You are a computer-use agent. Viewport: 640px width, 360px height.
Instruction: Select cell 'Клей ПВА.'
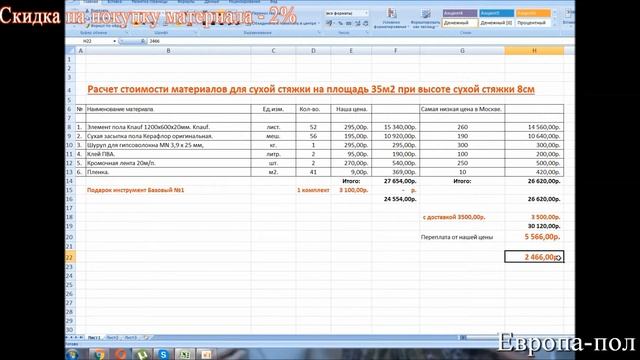[x=168, y=154]
